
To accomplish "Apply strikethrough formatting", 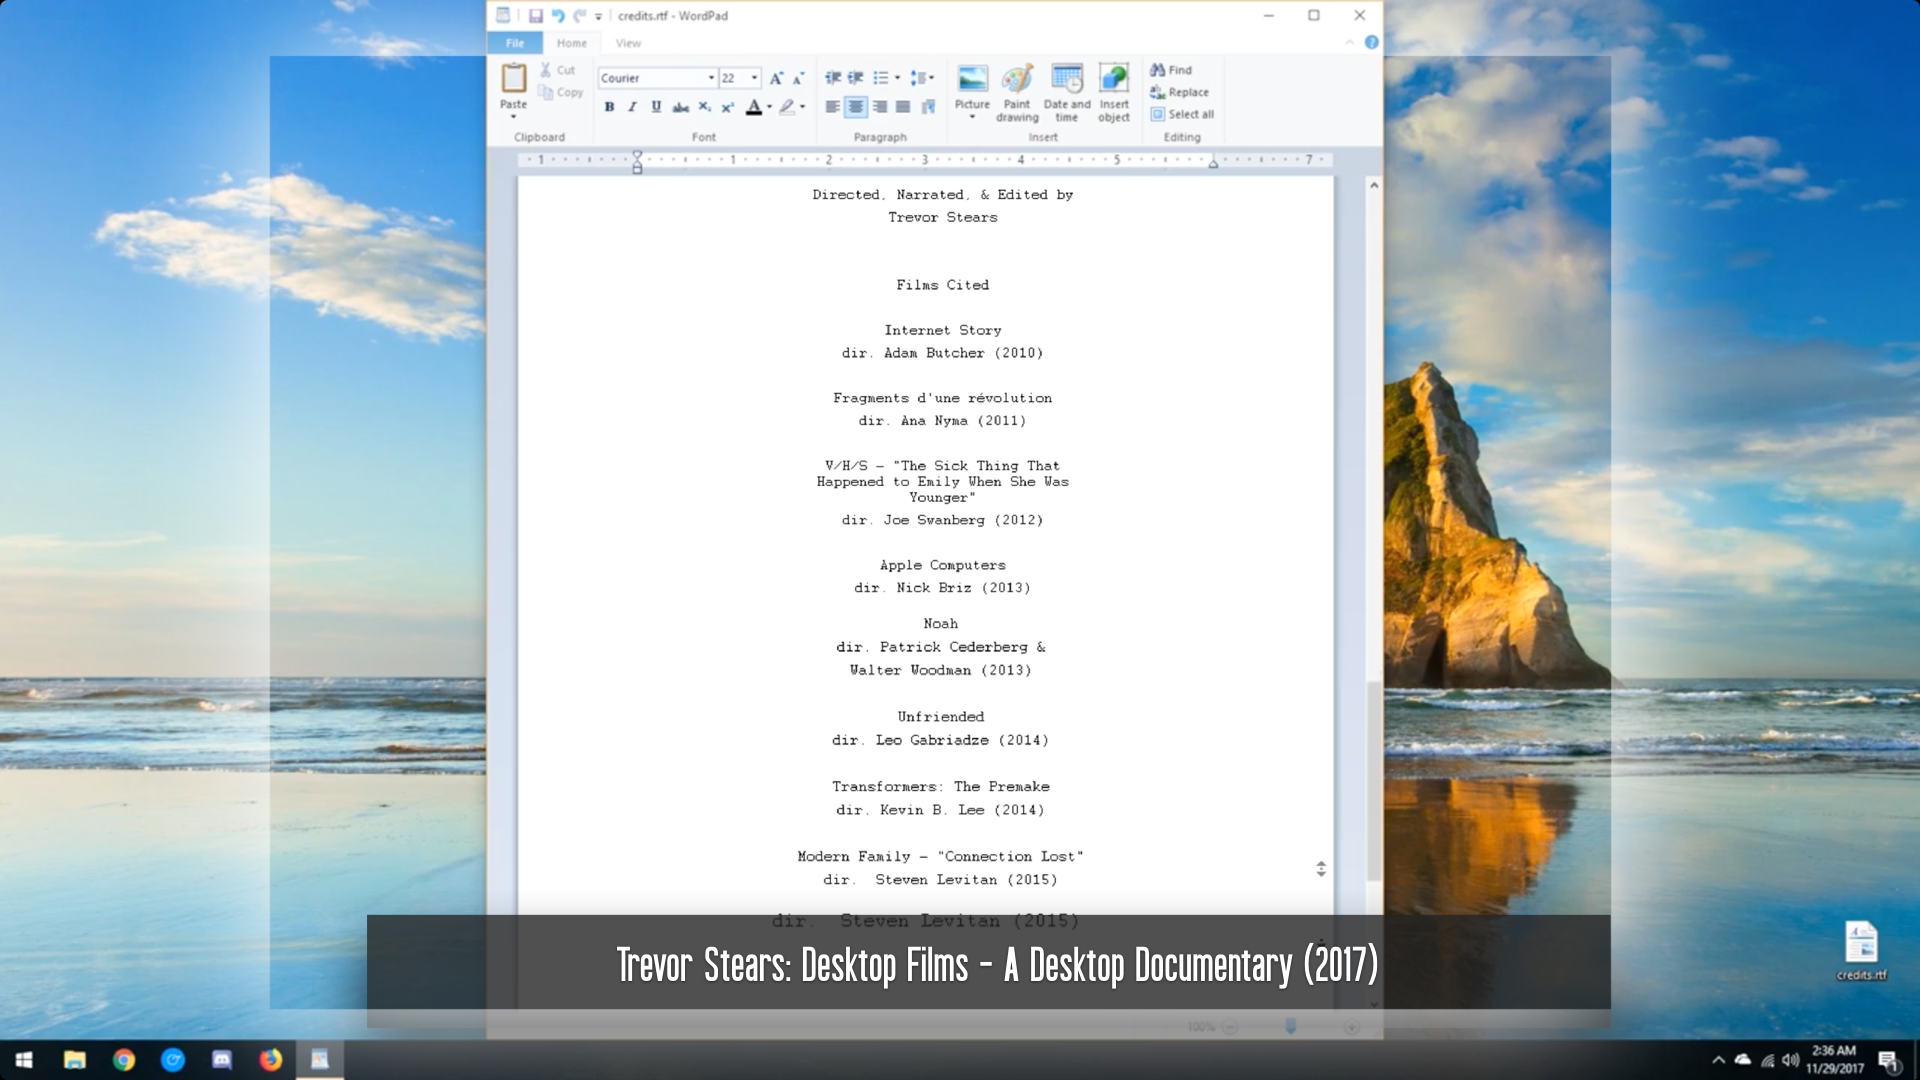I will (x=681, y=107).
